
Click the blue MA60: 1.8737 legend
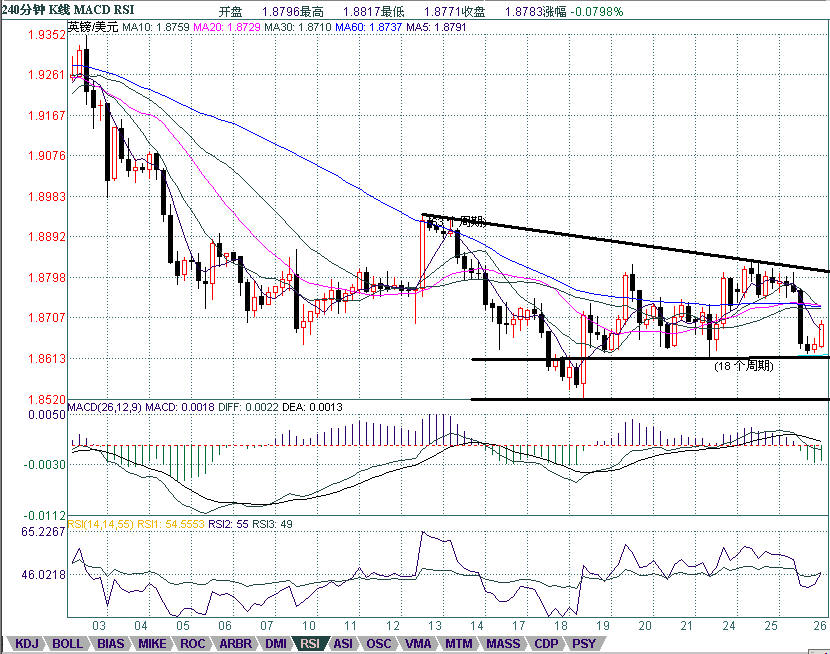click(x=368, y=27)
